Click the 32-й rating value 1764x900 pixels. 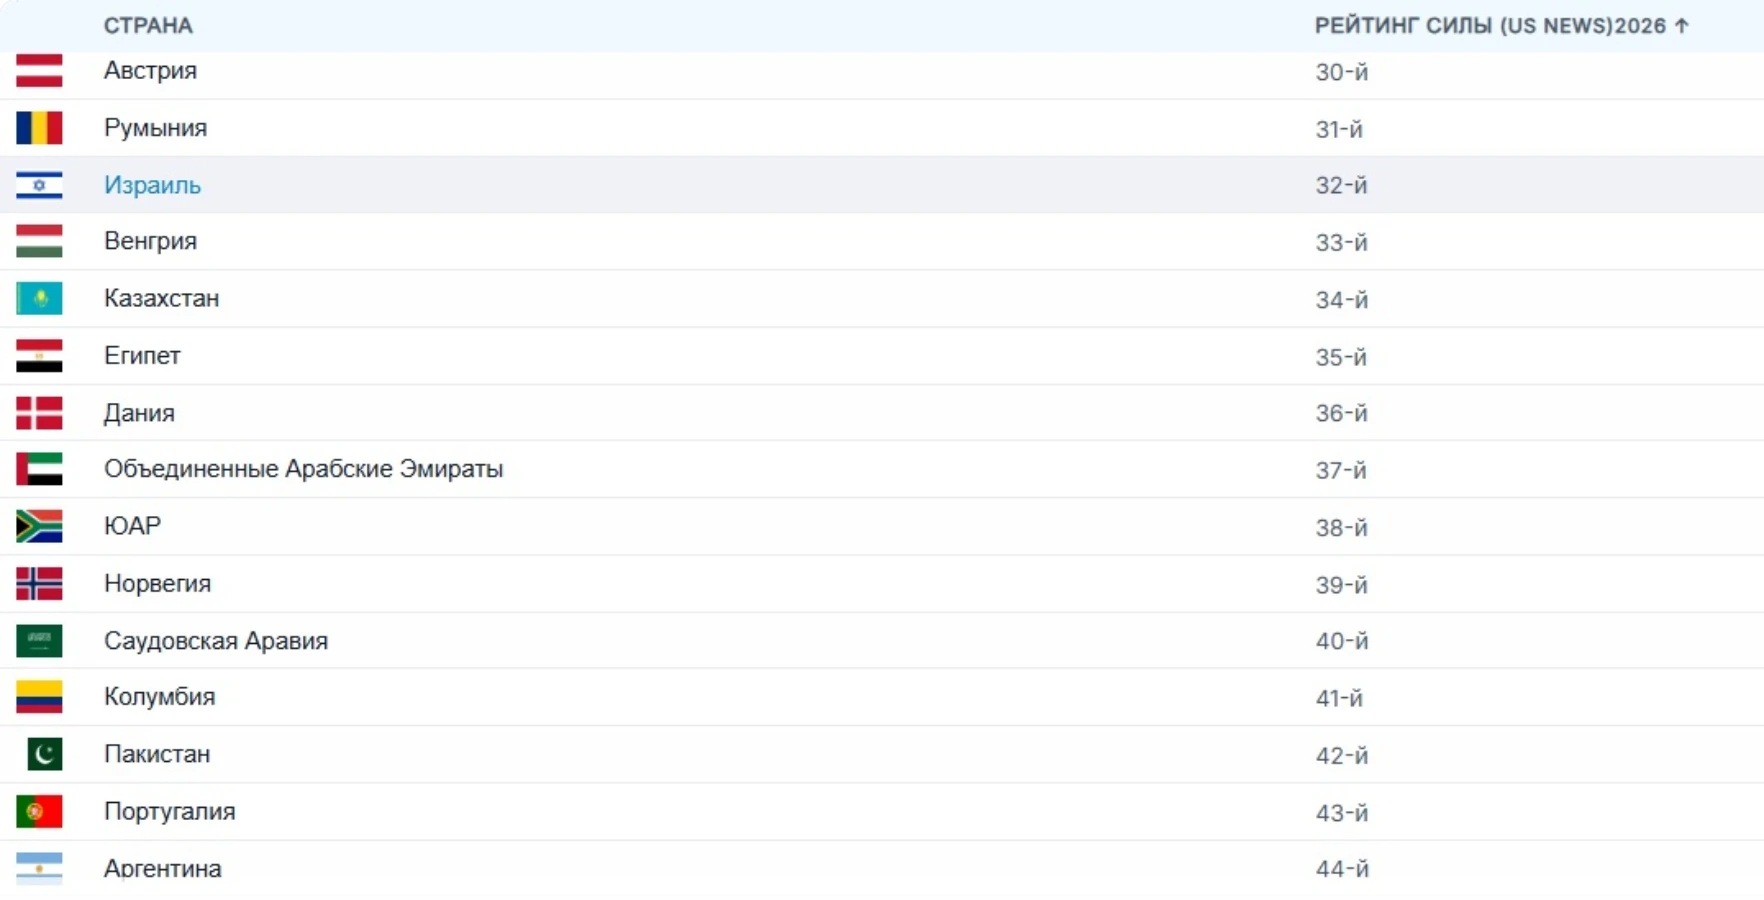pos(1341,186)
